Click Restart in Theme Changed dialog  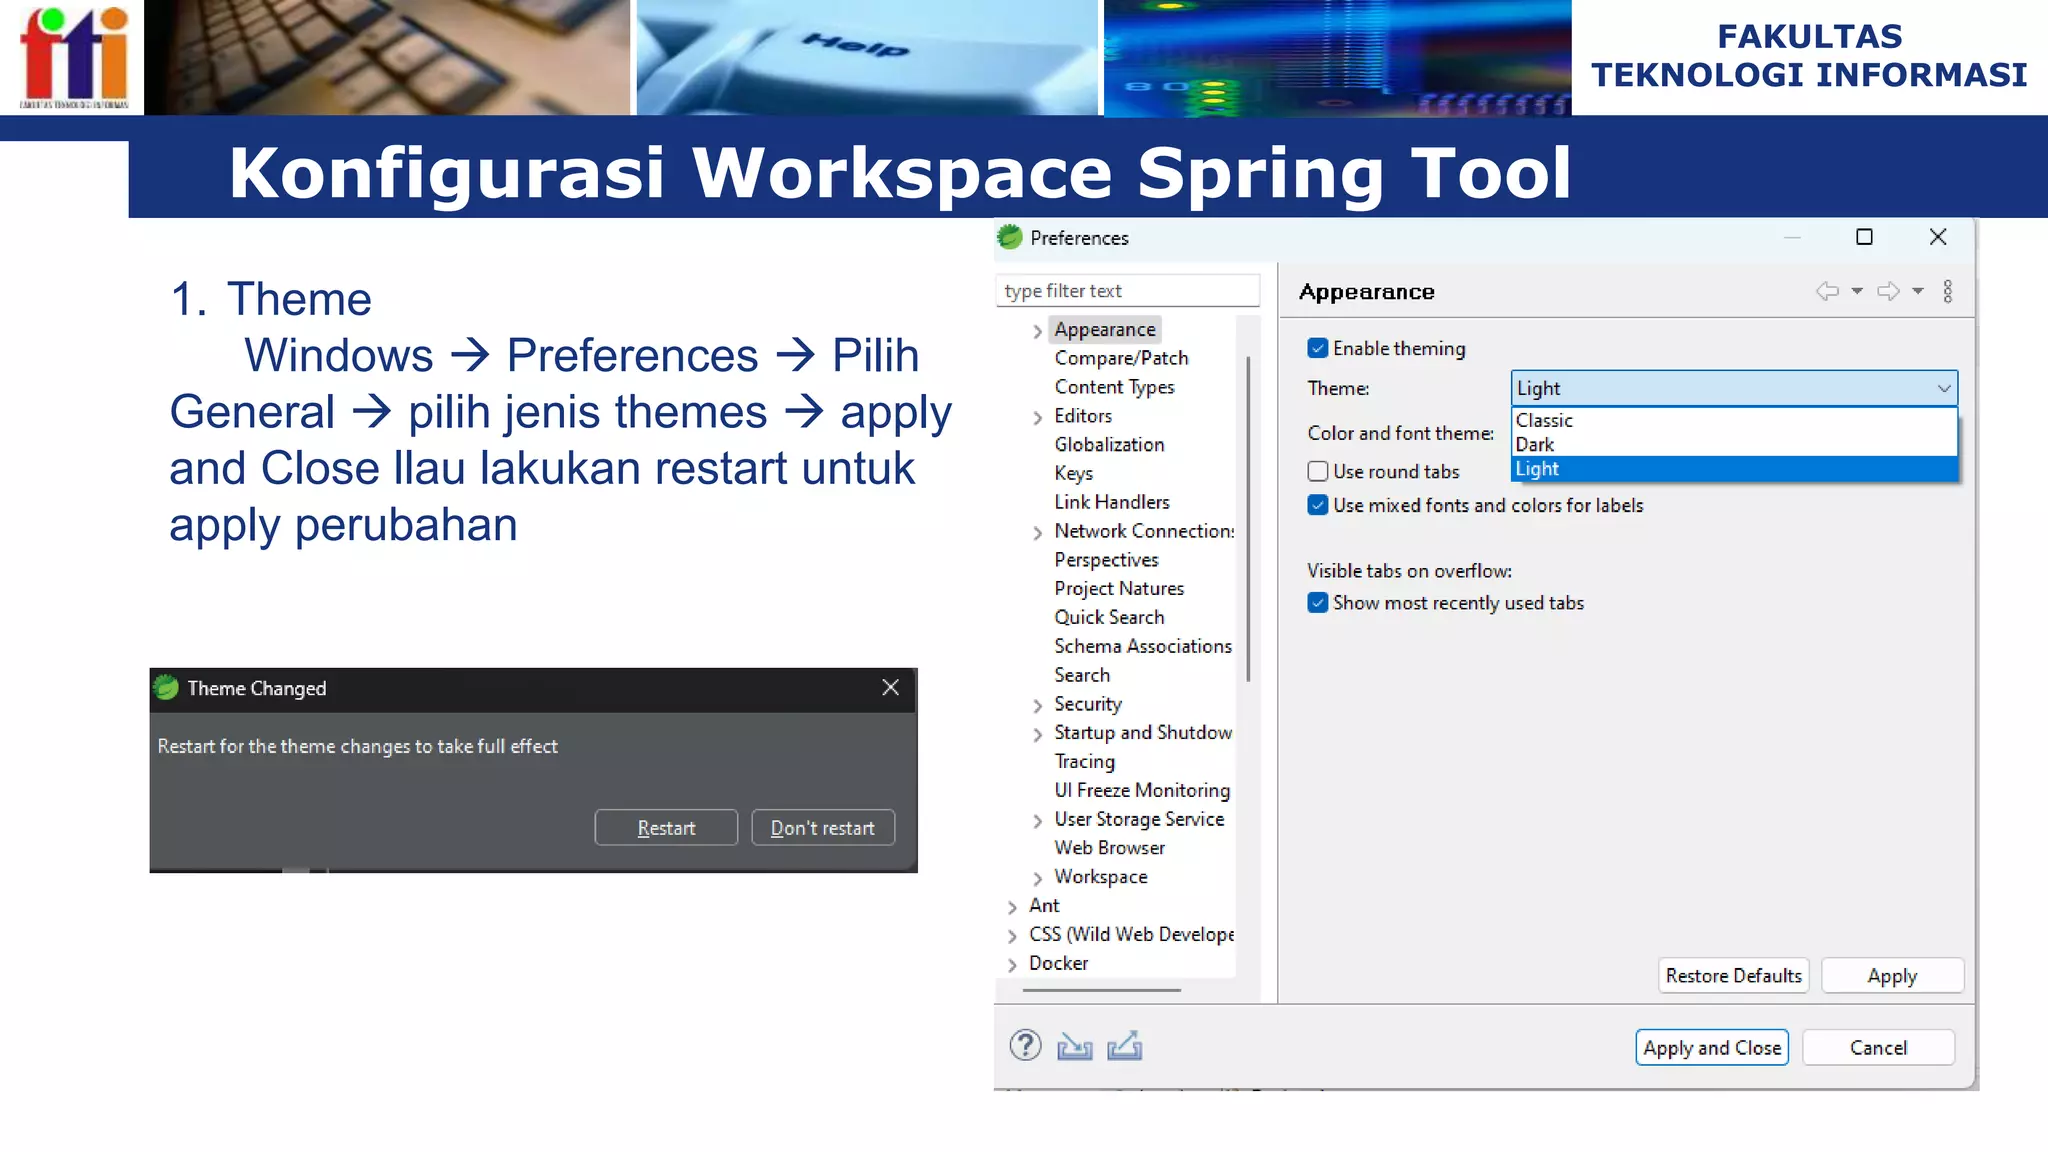click(666, 828)
